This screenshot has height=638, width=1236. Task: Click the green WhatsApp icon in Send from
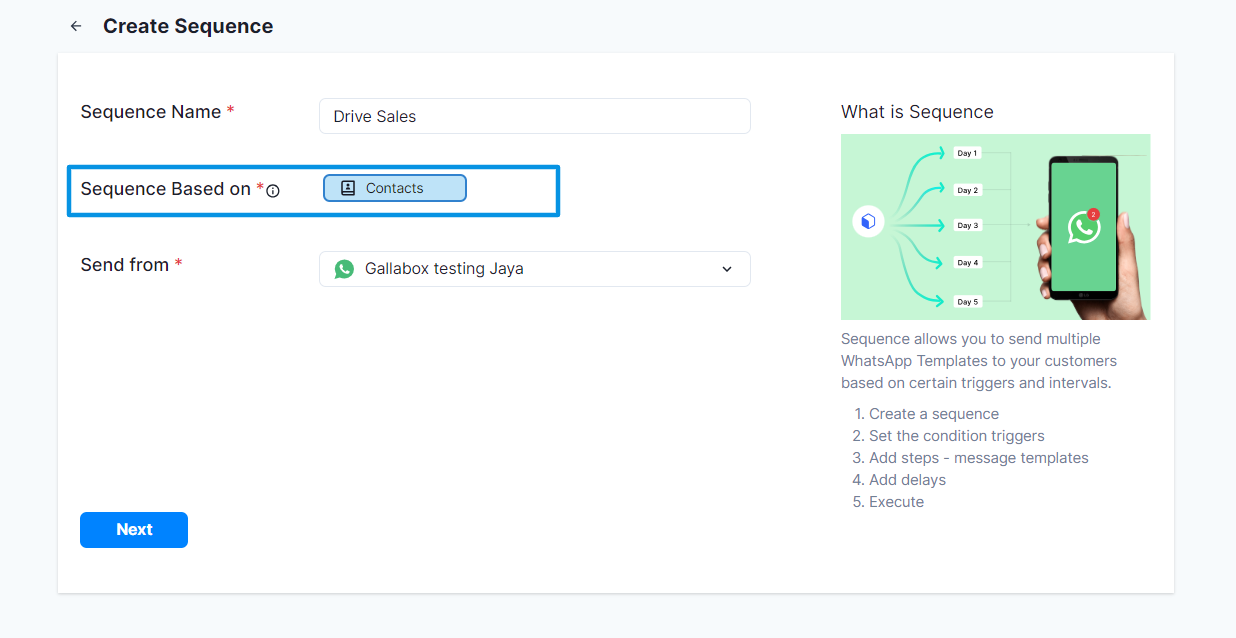point(344,269)
